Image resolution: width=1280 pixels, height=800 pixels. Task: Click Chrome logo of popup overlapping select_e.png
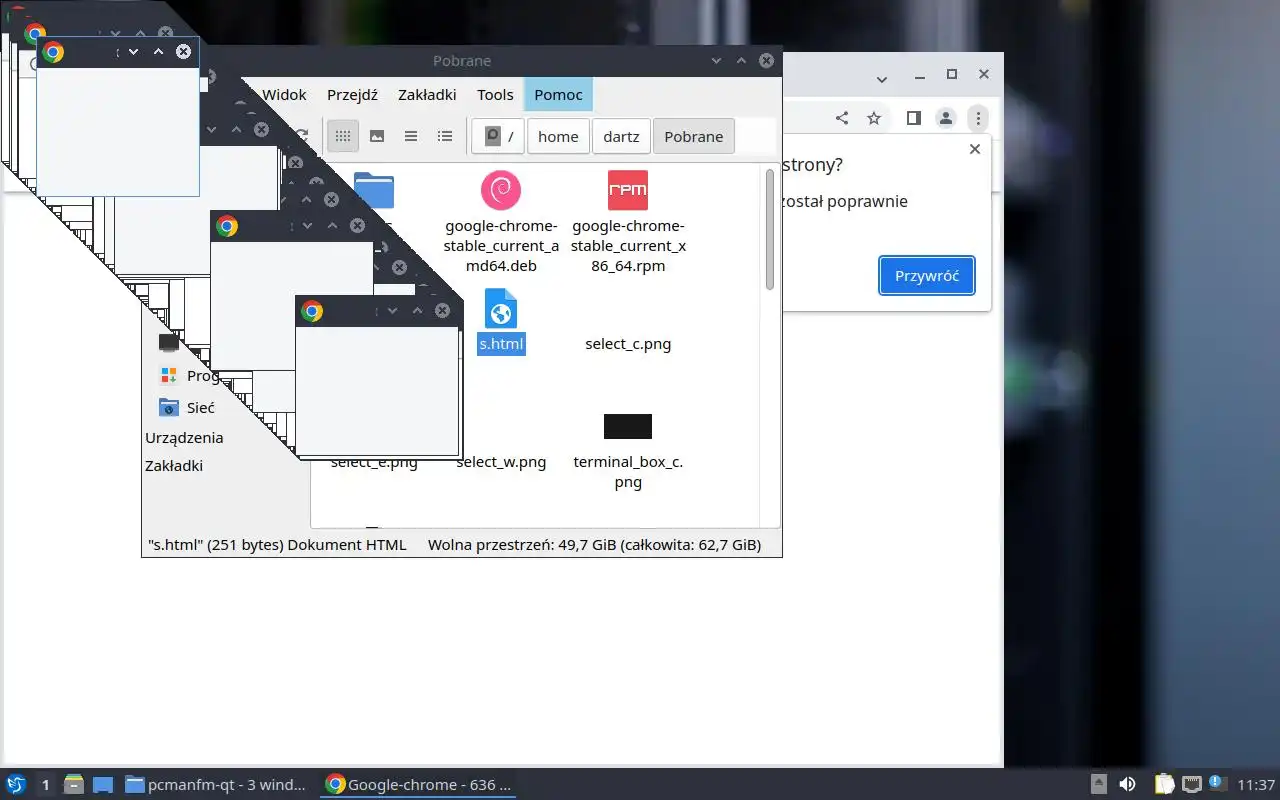(x=312, y=311)
